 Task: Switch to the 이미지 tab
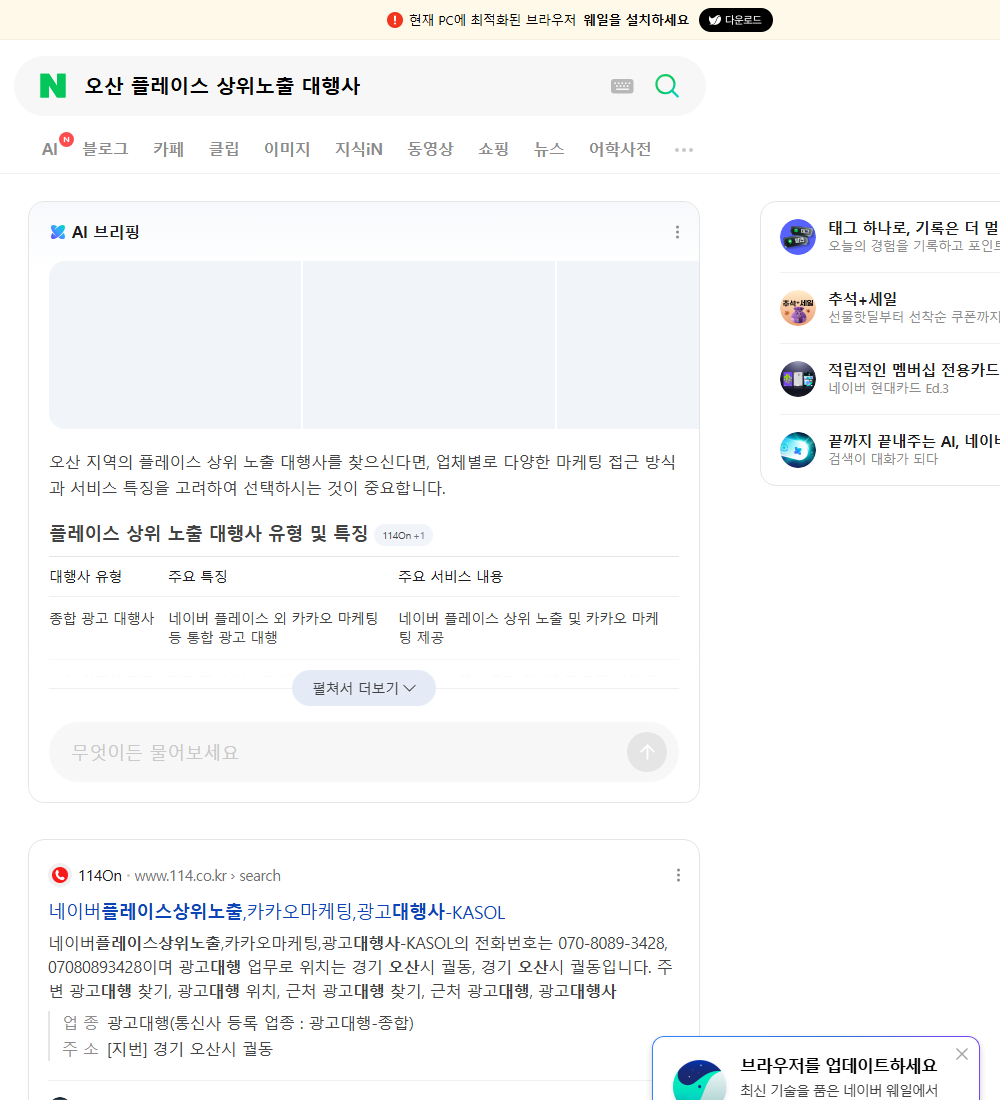[x=287, y=149]
